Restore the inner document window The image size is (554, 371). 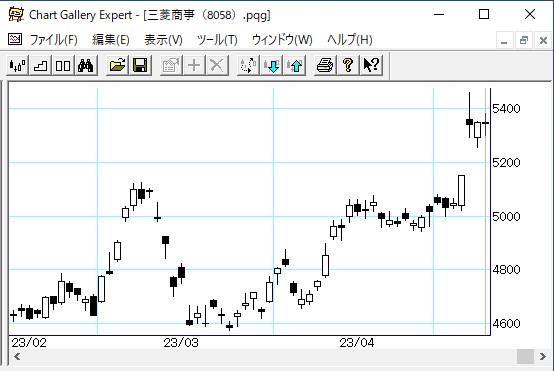pos(524,40)
